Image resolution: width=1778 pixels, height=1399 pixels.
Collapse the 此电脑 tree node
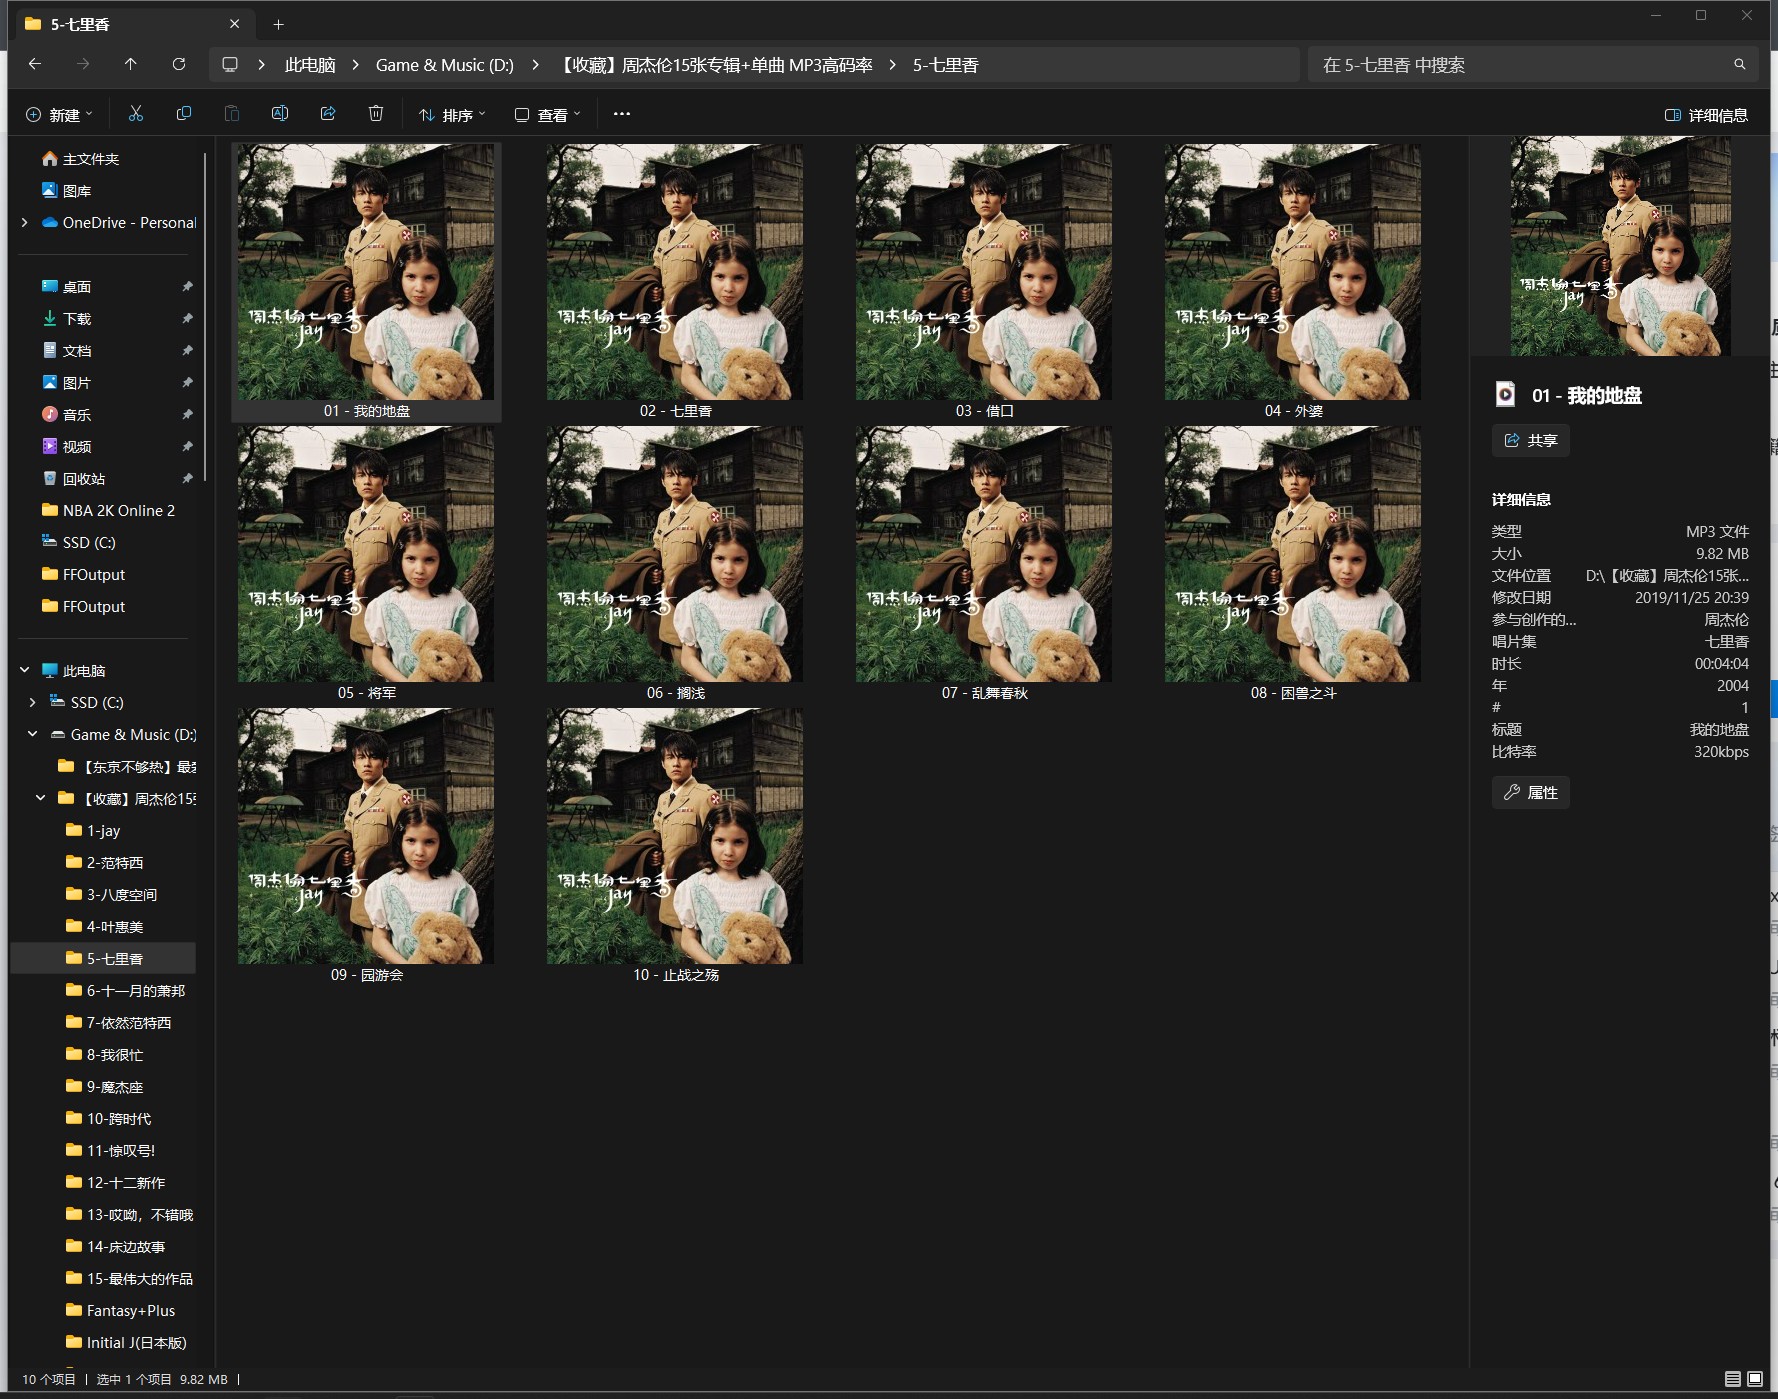(25, 670)
